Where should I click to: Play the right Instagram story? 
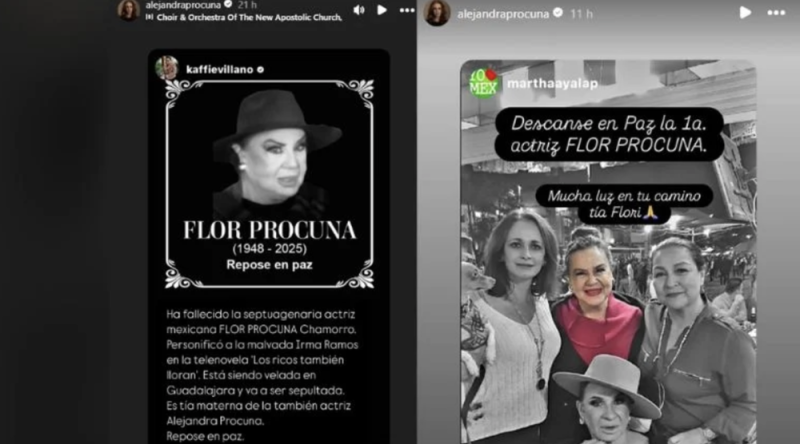[x=745, y=13]
